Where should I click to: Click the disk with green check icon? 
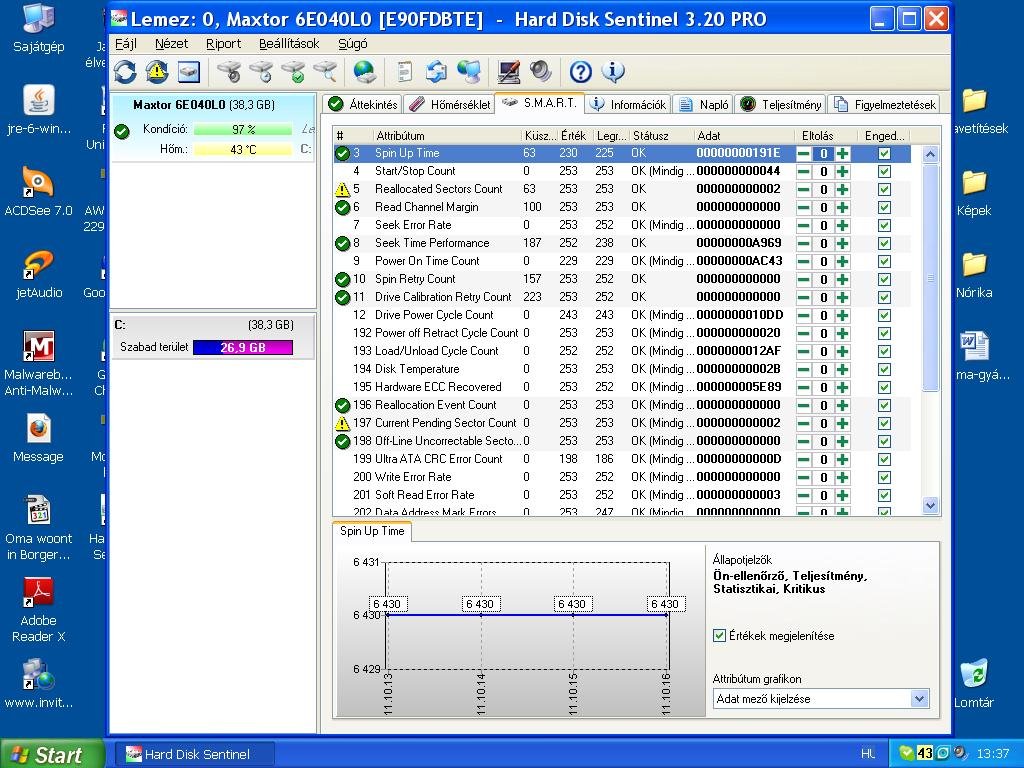[293, 72]
